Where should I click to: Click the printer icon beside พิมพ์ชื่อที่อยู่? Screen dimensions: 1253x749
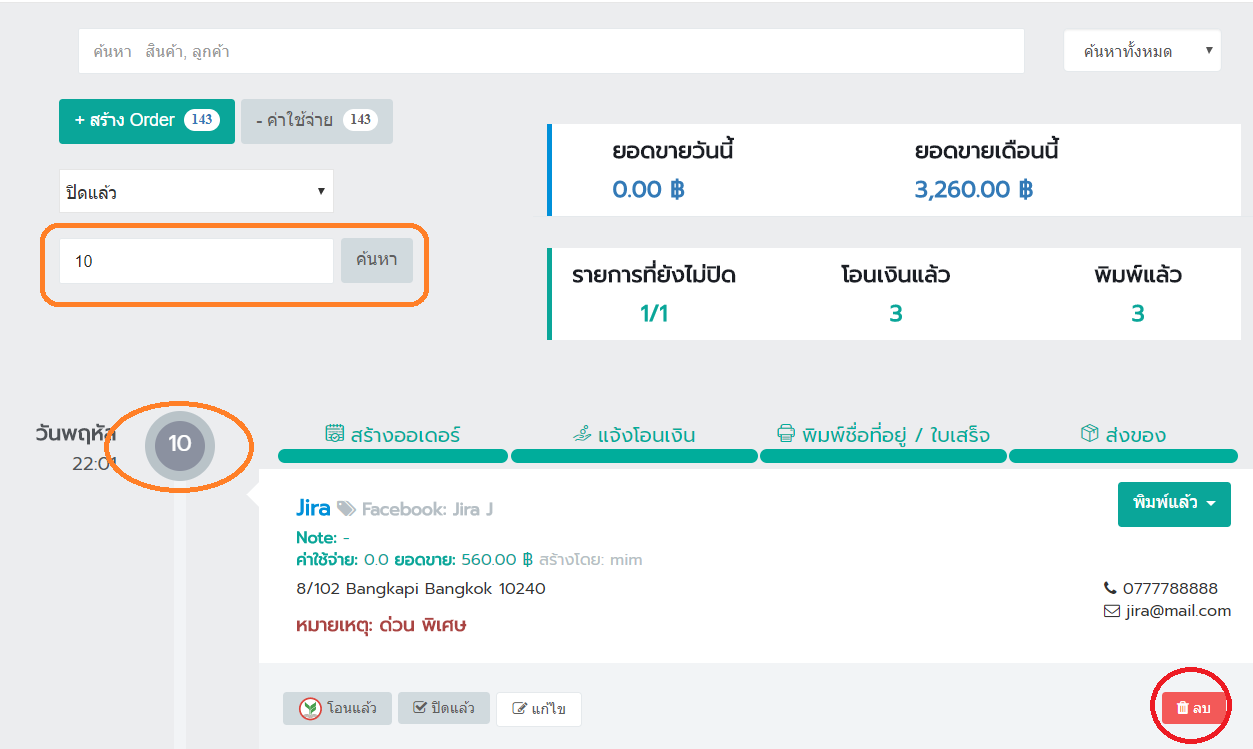(x=786, y=434)
